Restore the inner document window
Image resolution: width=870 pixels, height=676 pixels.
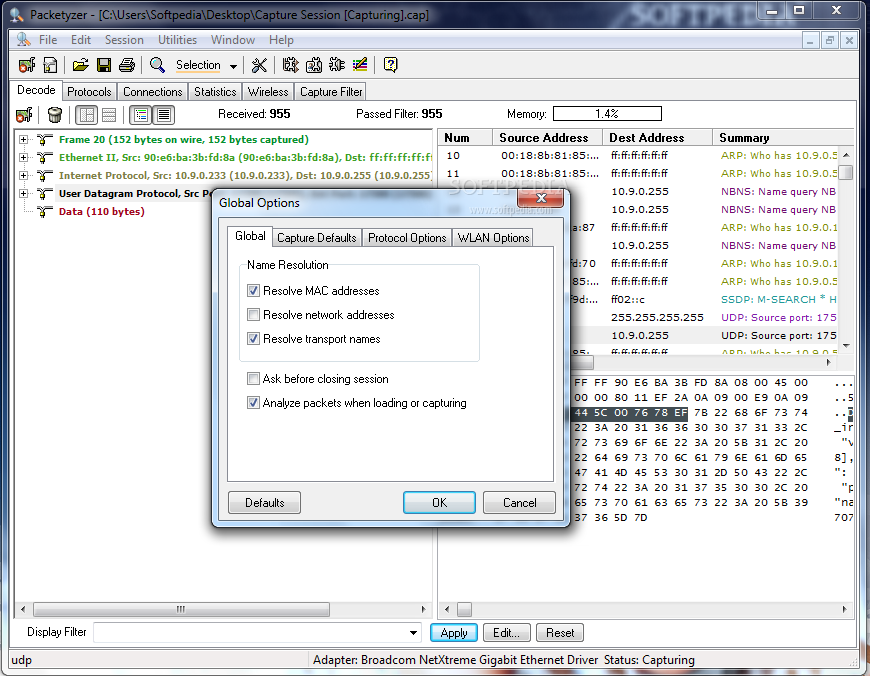(829, 40)
